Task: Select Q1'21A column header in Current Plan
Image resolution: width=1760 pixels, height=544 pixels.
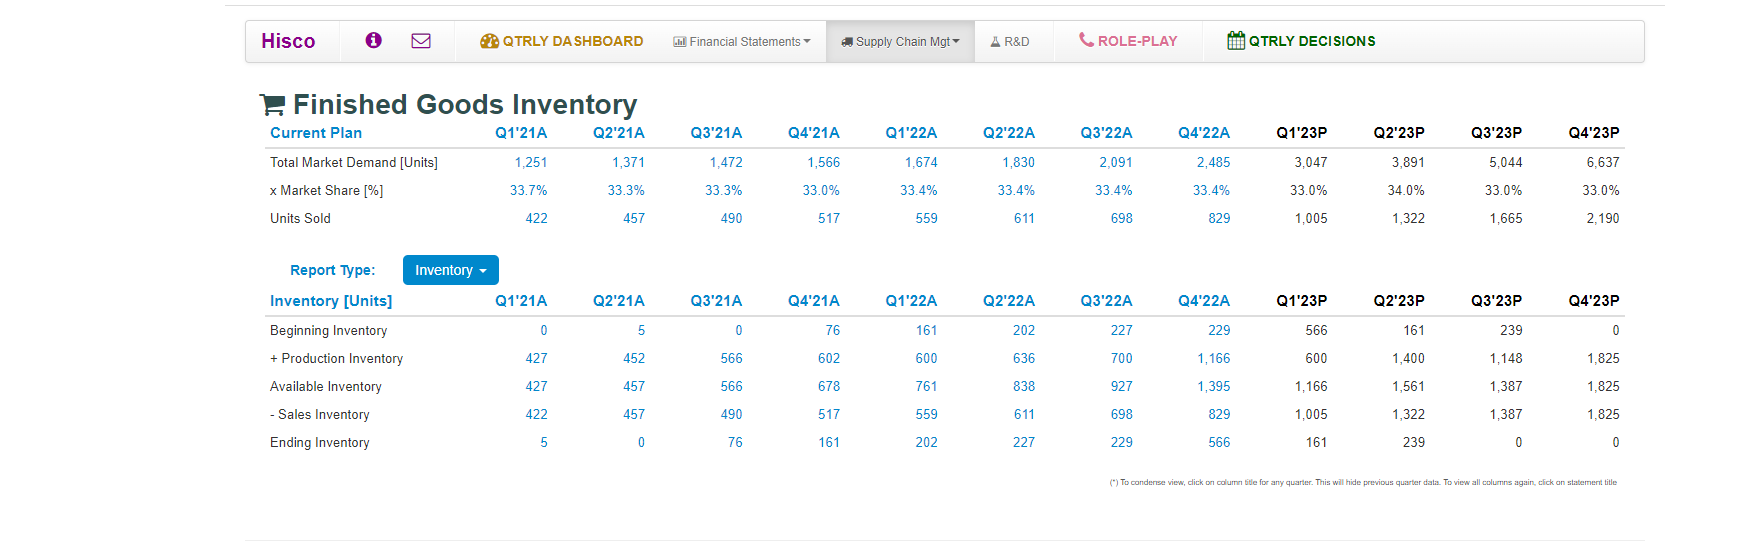Action: (521, 133)
